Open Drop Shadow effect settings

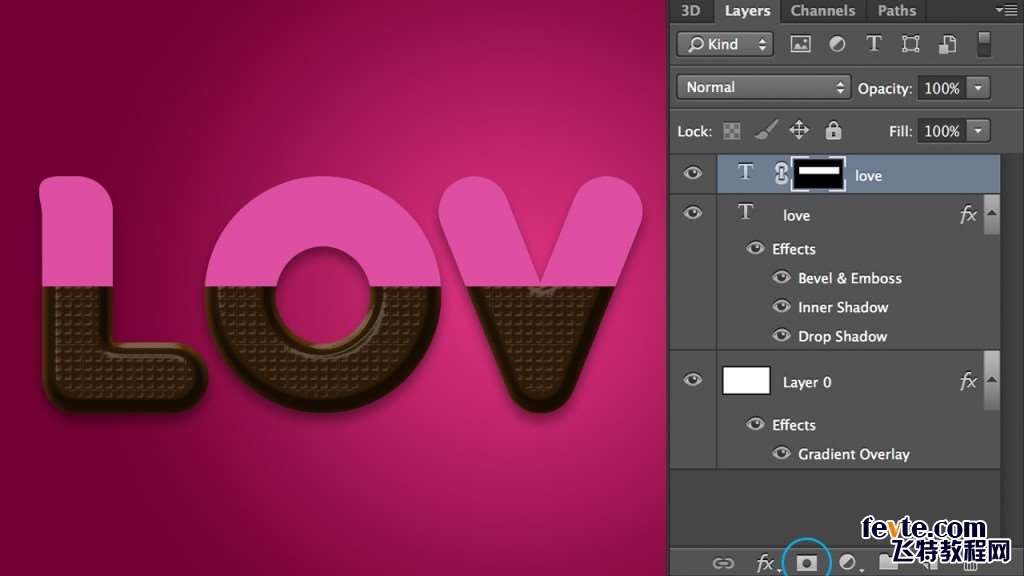click(842, 337)
